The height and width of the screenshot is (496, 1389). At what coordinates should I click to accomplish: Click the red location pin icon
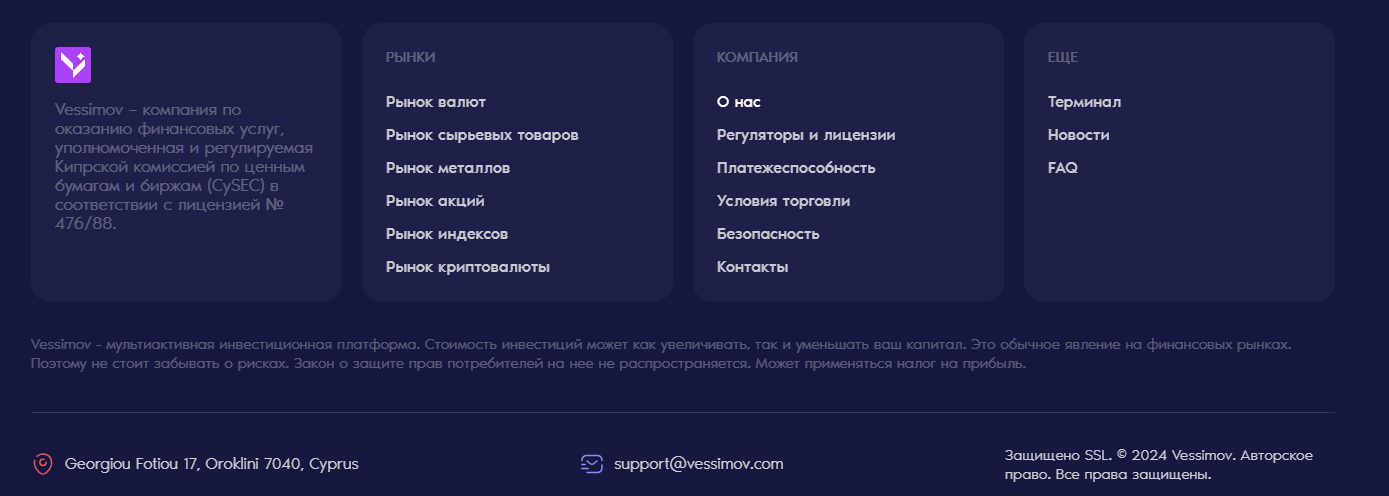tap(42, 464)
